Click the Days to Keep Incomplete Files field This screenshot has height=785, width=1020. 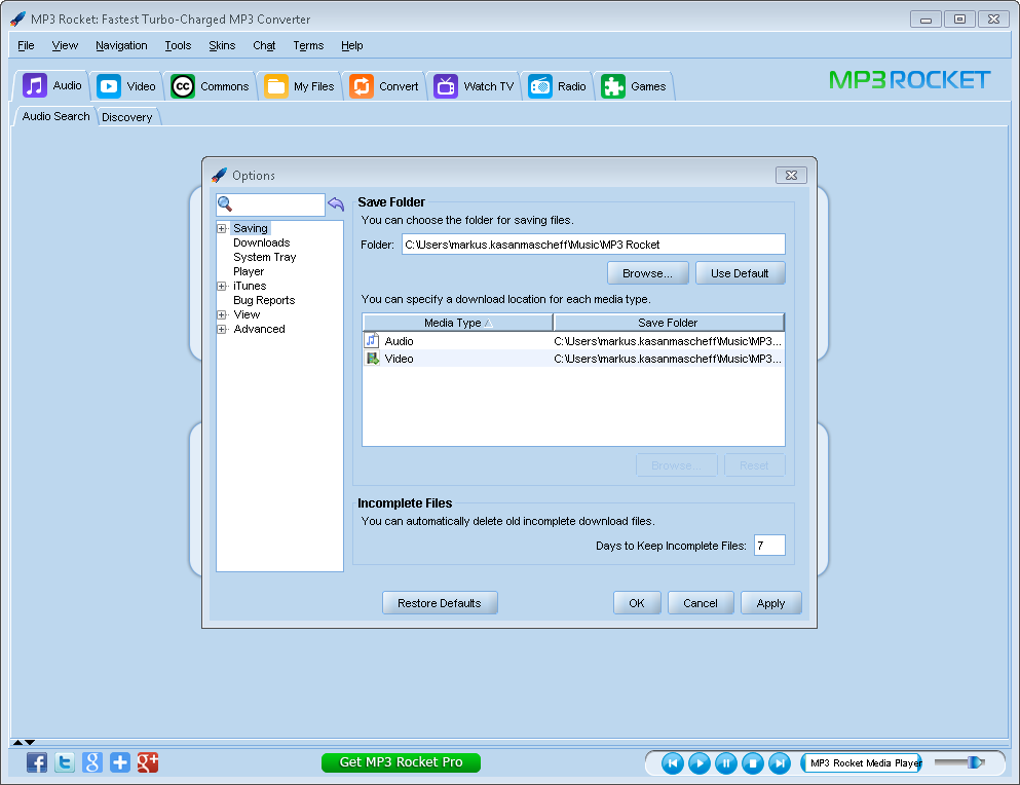point(770,545)
